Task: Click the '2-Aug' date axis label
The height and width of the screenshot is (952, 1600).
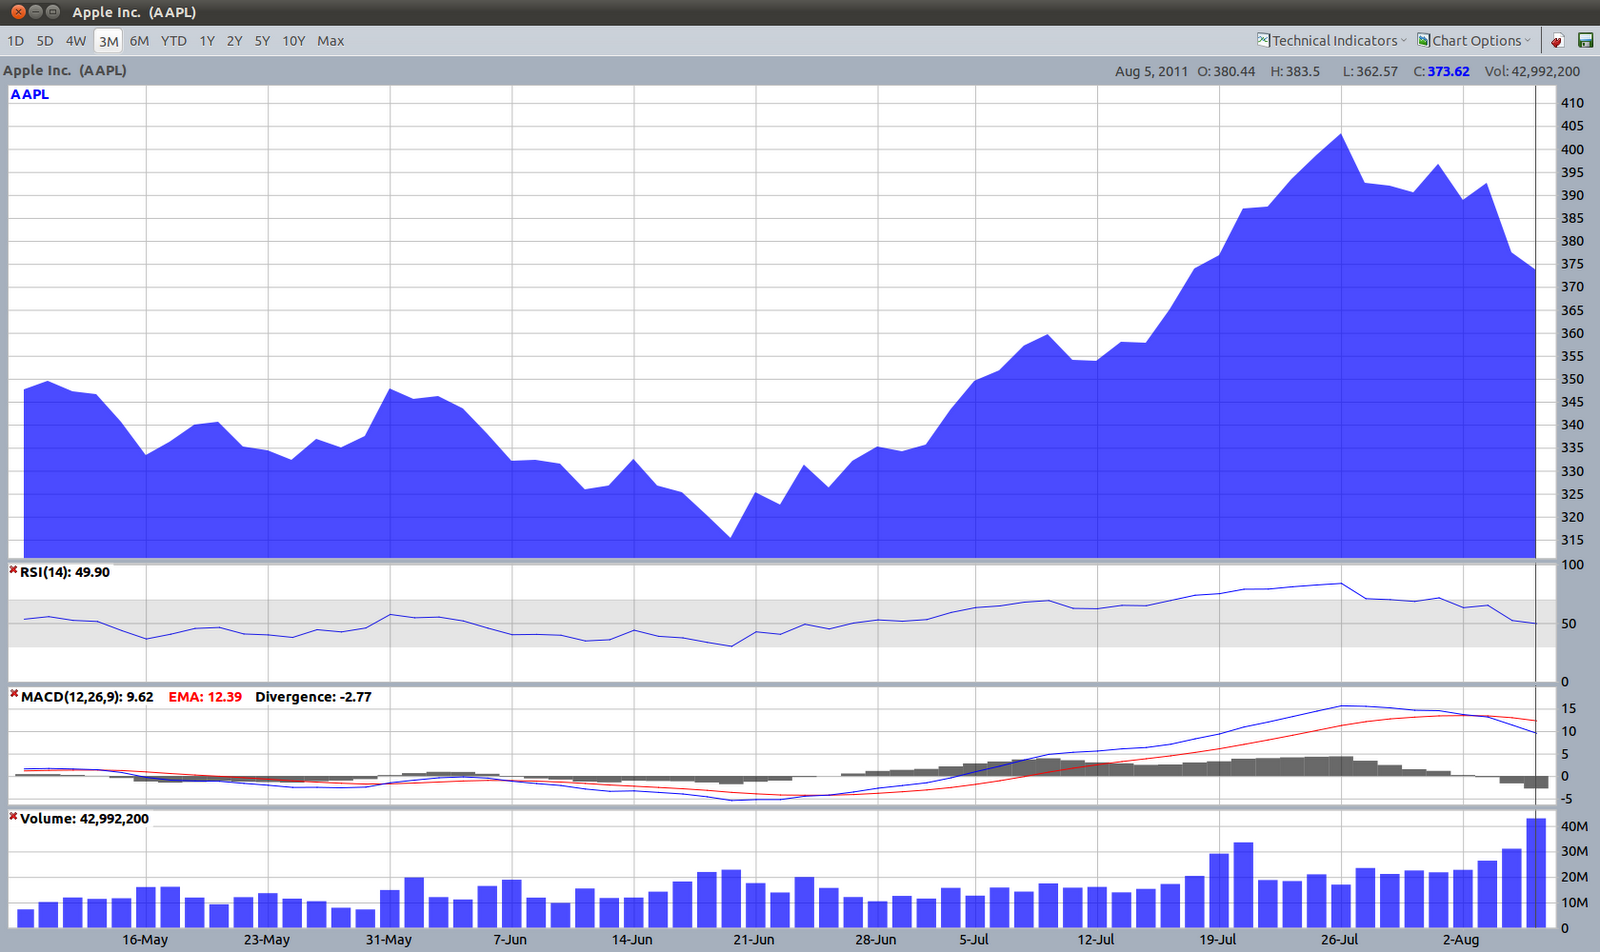Action: pos(1462,940)
